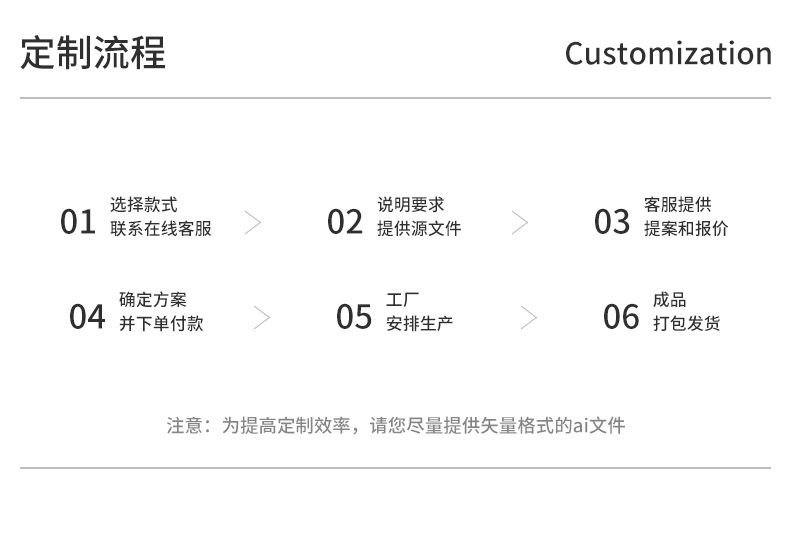Click the 并下单付款 text
This screenshot has height=541, width=790.
(x=161, y=324)
